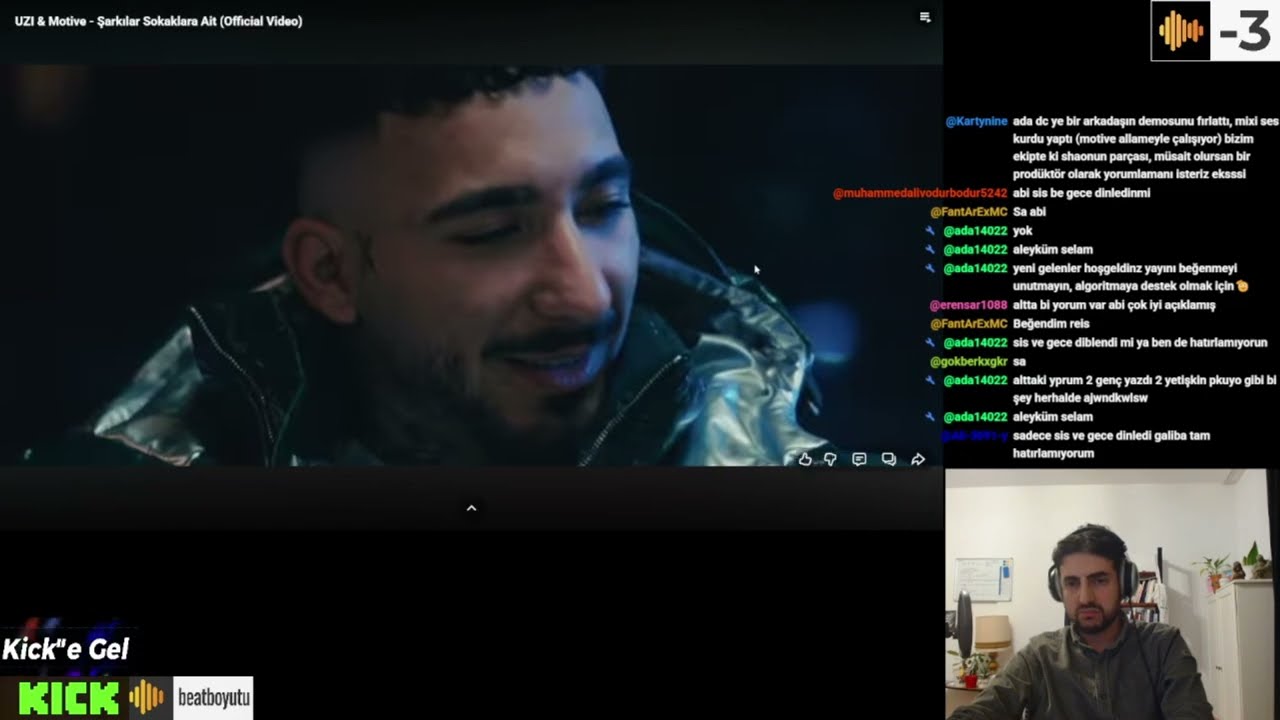Click the chat message 'abi sis be gece dinledinmi'
This screenshot has width=1280, height=720.
1081,193
